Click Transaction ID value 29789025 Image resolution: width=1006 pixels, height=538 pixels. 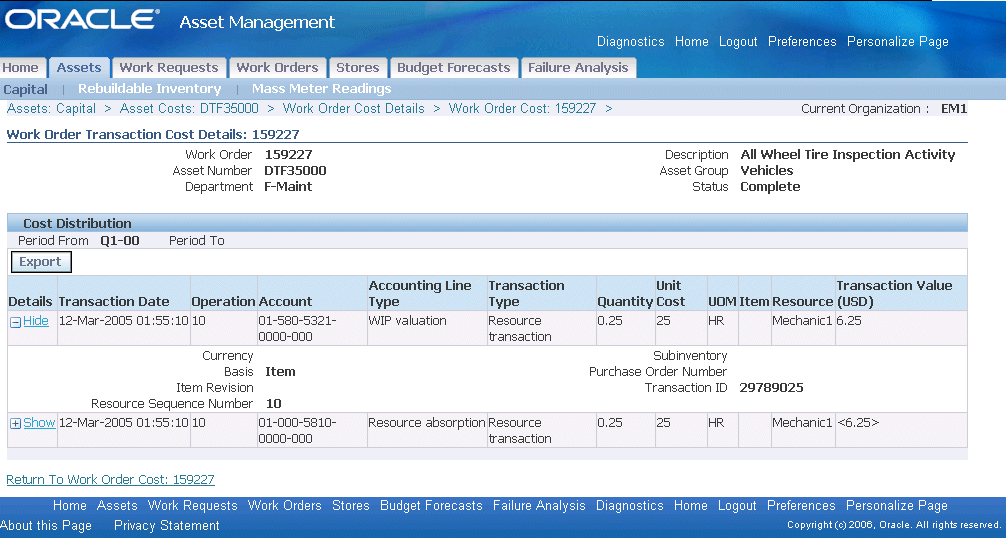coord(771,387)
